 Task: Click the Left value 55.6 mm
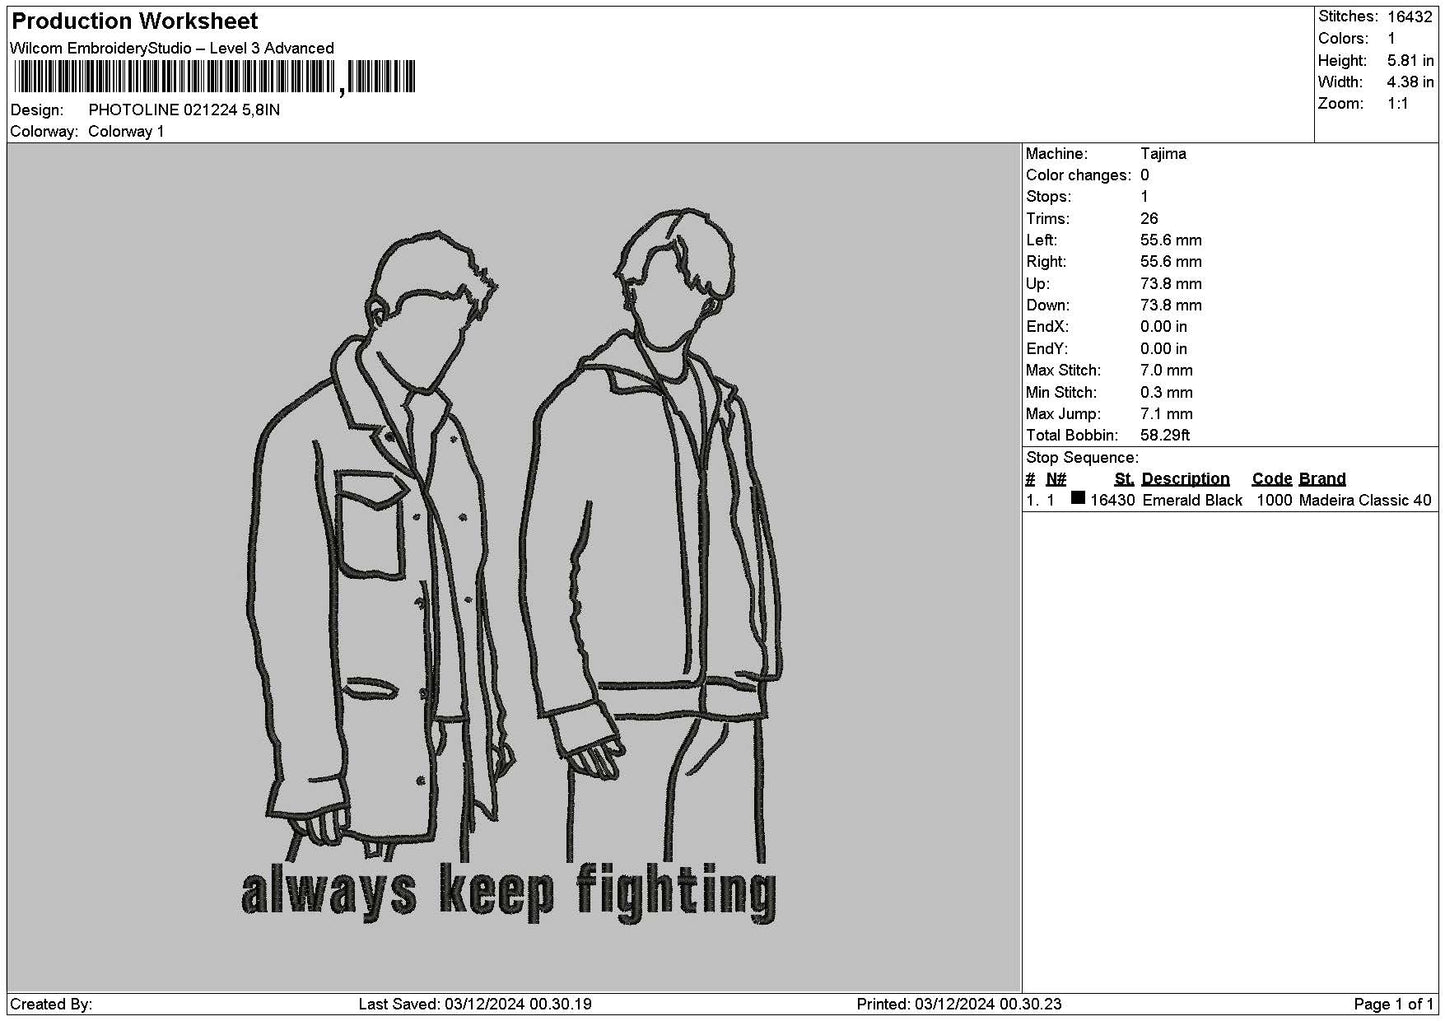pos(1171,240)
